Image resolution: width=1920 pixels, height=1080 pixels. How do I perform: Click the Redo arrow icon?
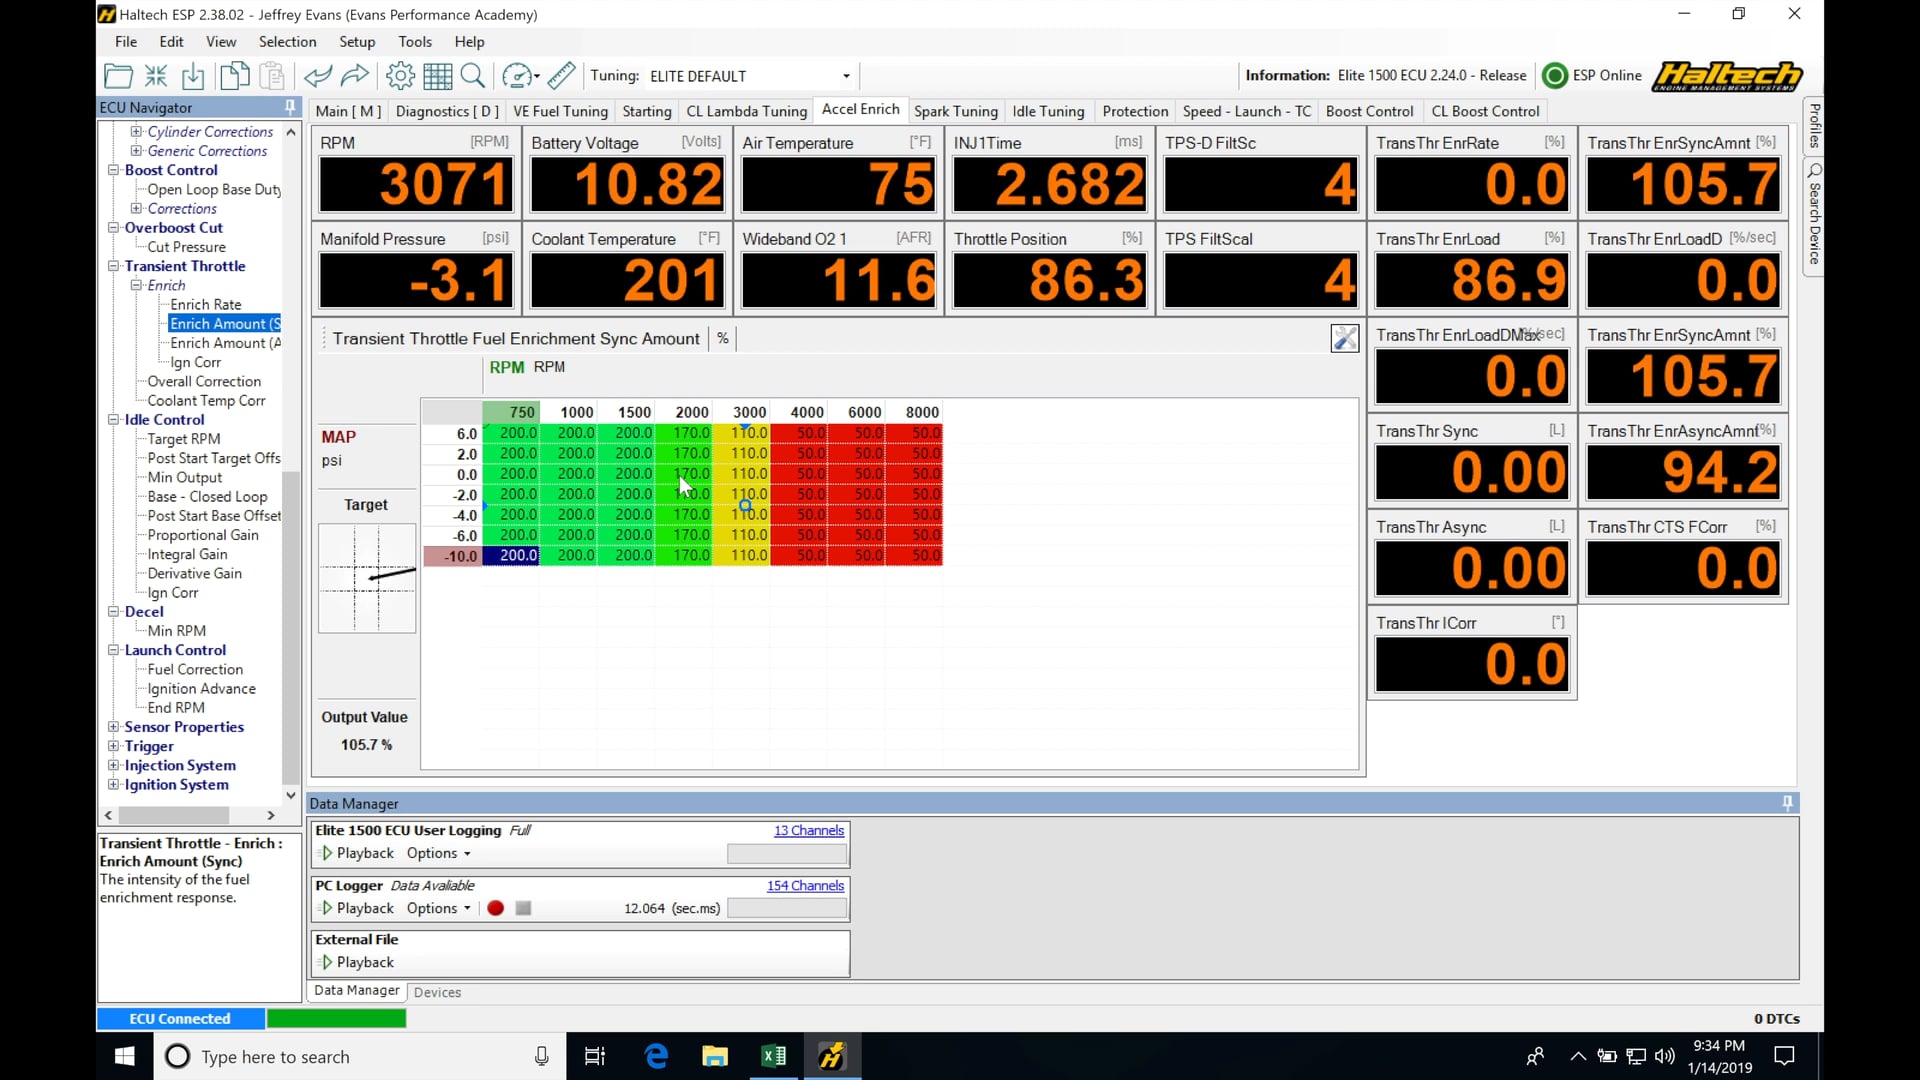click(x=355, y=75)
